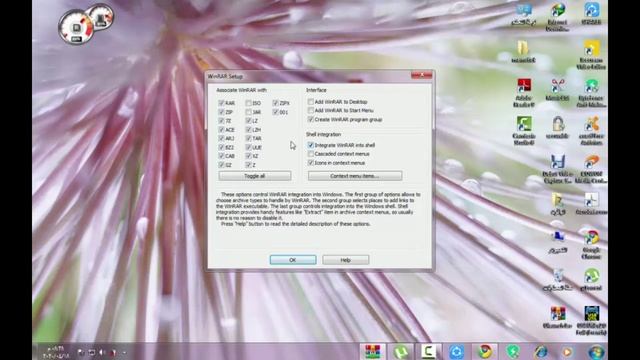Screen dimensions: 640x360
Task: Enable Add WinRAR to Desktop
Action: 311,102
